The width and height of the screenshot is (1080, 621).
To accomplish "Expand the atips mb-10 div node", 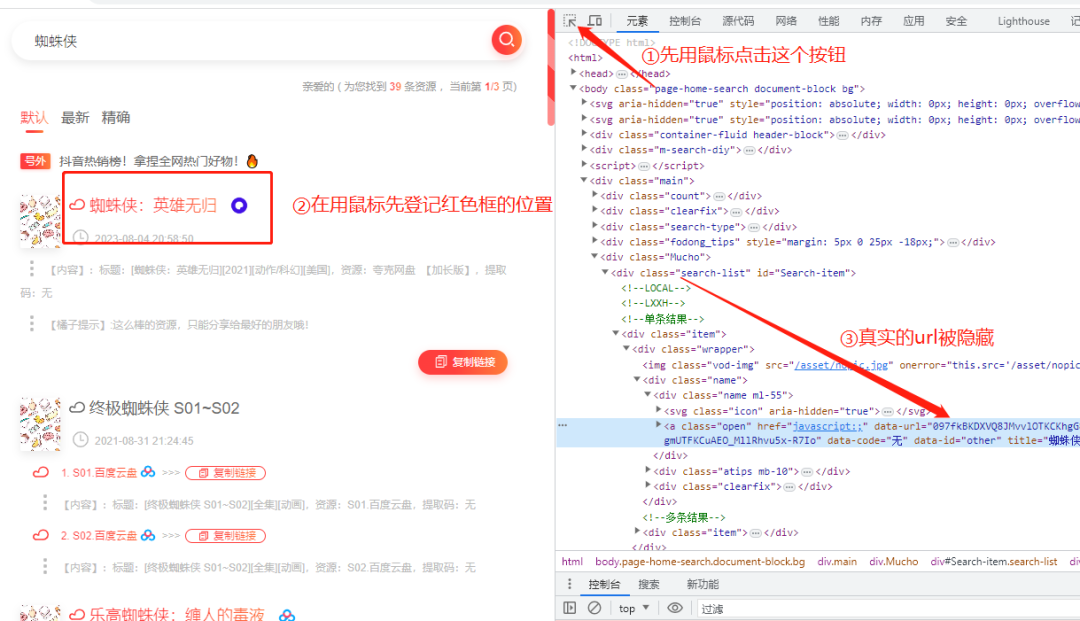I will pyautogui.click(x=648, y=470).
